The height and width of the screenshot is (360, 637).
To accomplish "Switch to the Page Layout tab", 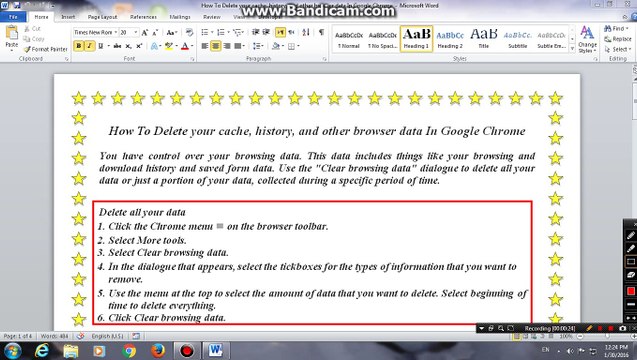I will pyautogui.click(x=102, y=17).
